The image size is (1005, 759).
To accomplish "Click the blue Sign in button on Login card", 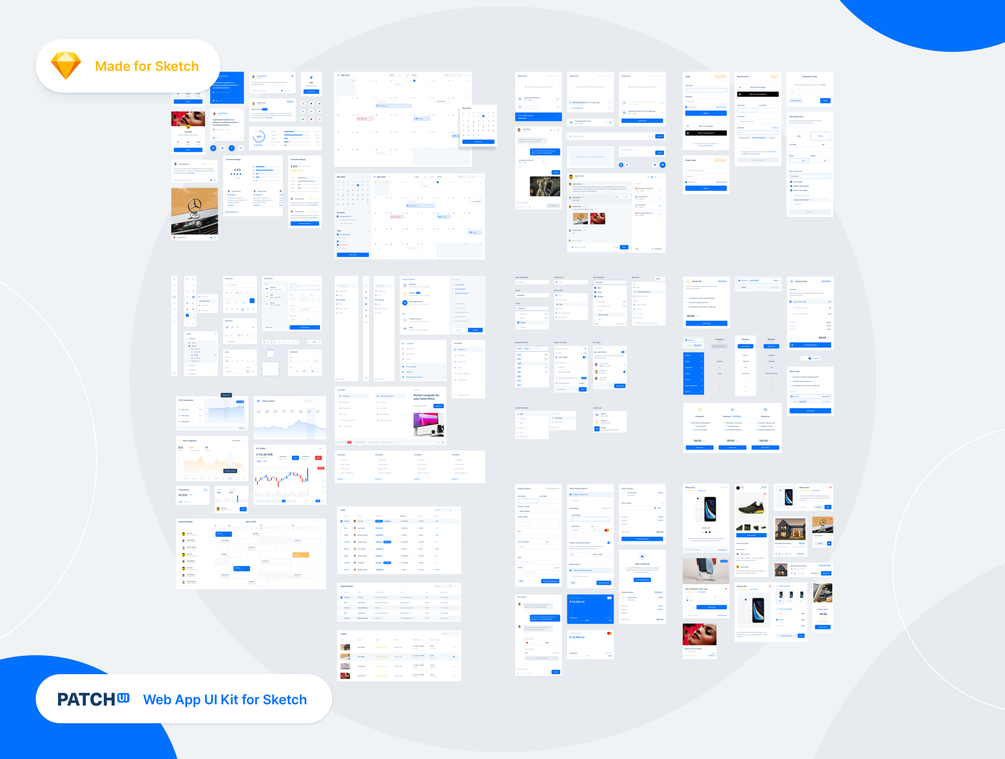I will 706,113.
